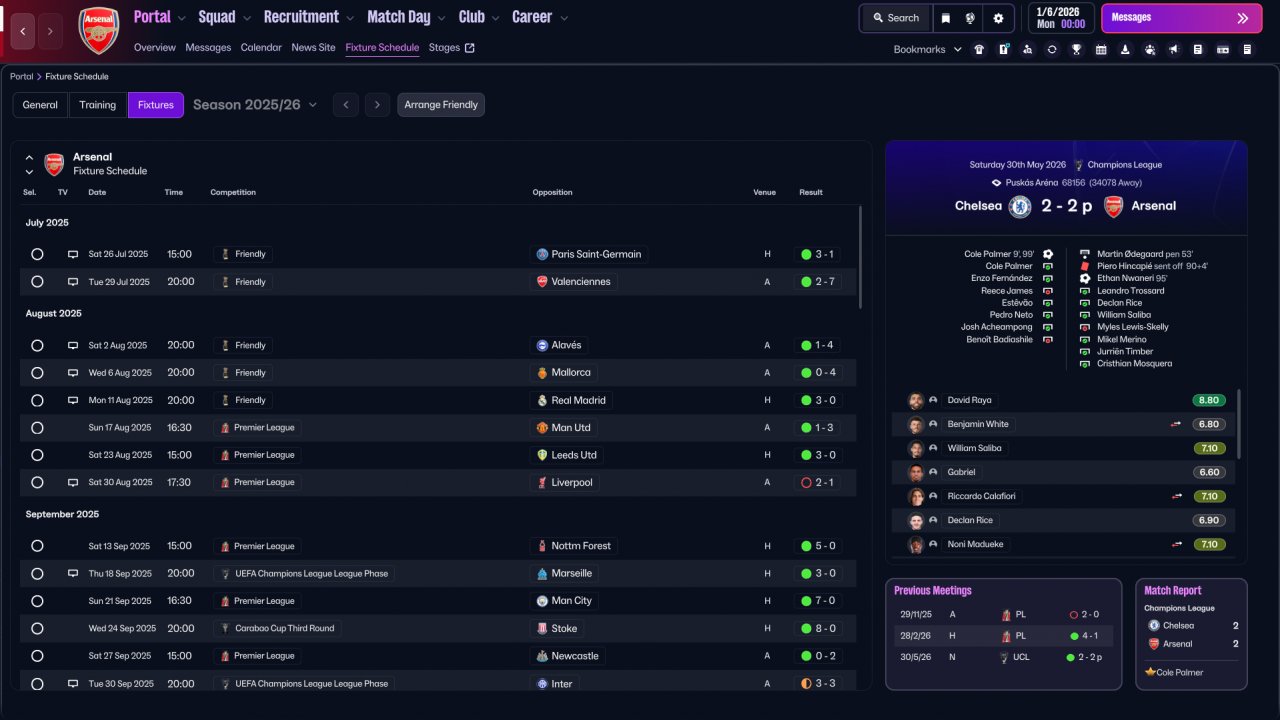Image resolution: width=1280 pixels, height=720 pixels.
Task: Click the up chevron beside the Arsenal heading
Action: (29, 158)
